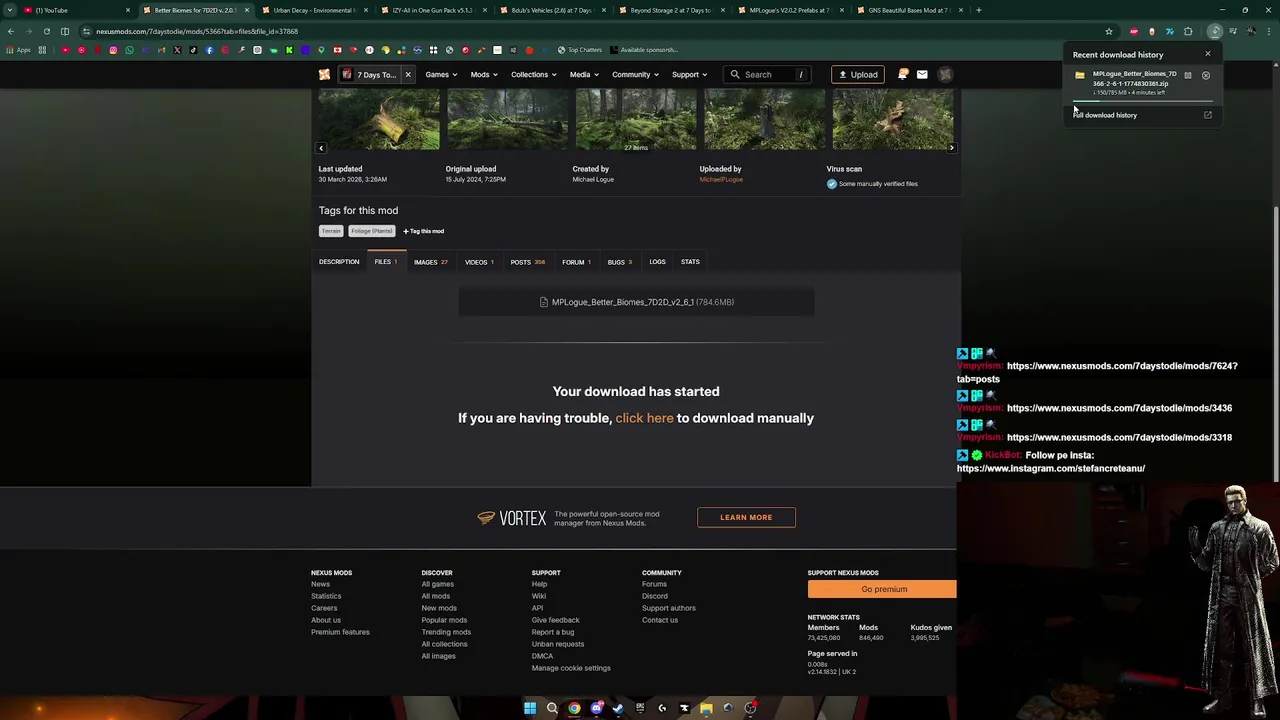The width and height of the screenshot is (1280, 720).
Task: Switch to the Files tab
Action: click(x=386, y=262)
